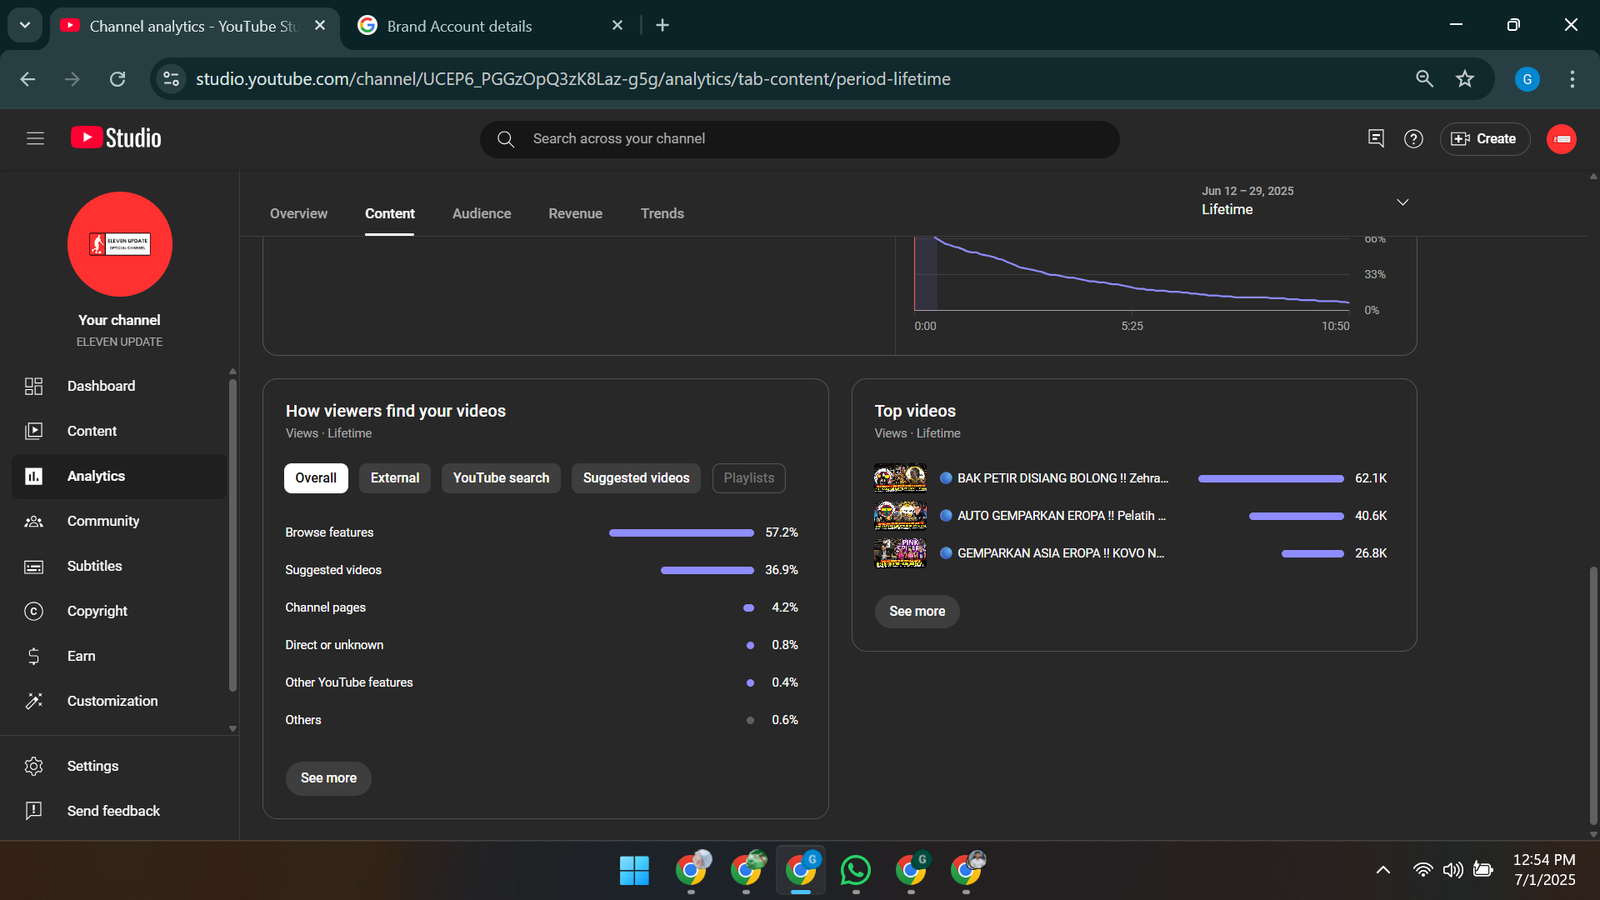The image size is (1600, 900).
Task: Click the Create button
Action: coord(1484,139)
